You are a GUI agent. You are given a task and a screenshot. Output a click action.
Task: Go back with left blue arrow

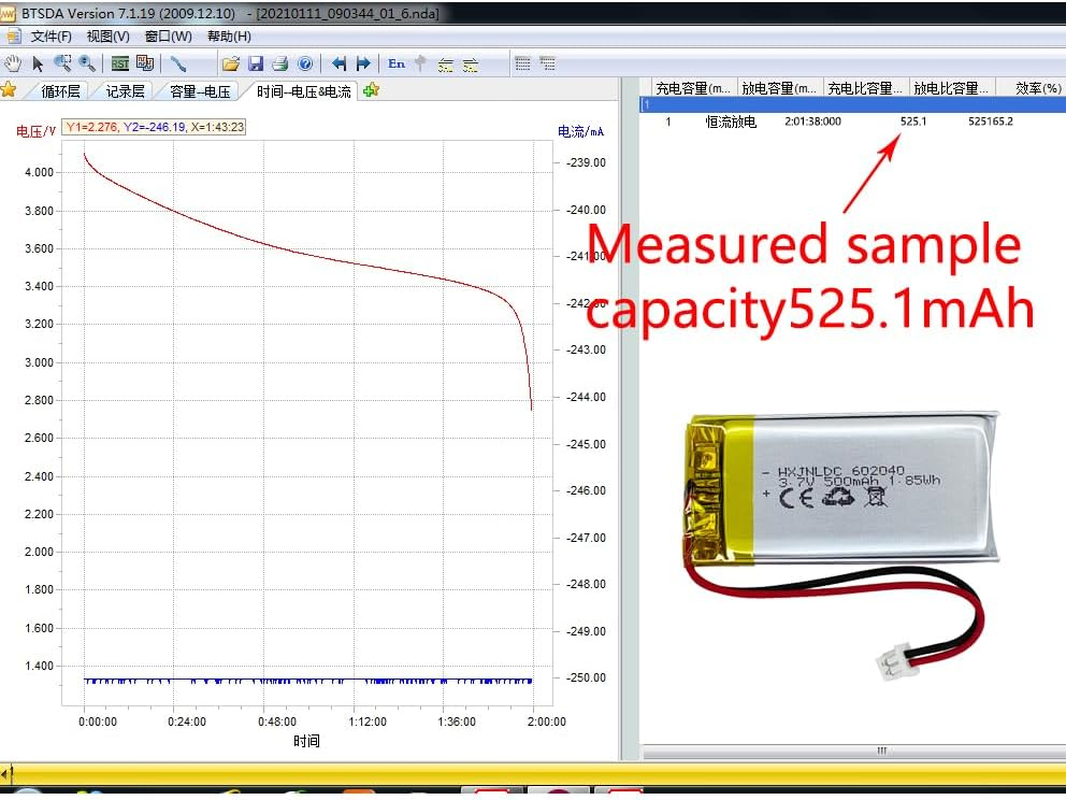click(339, 63)
